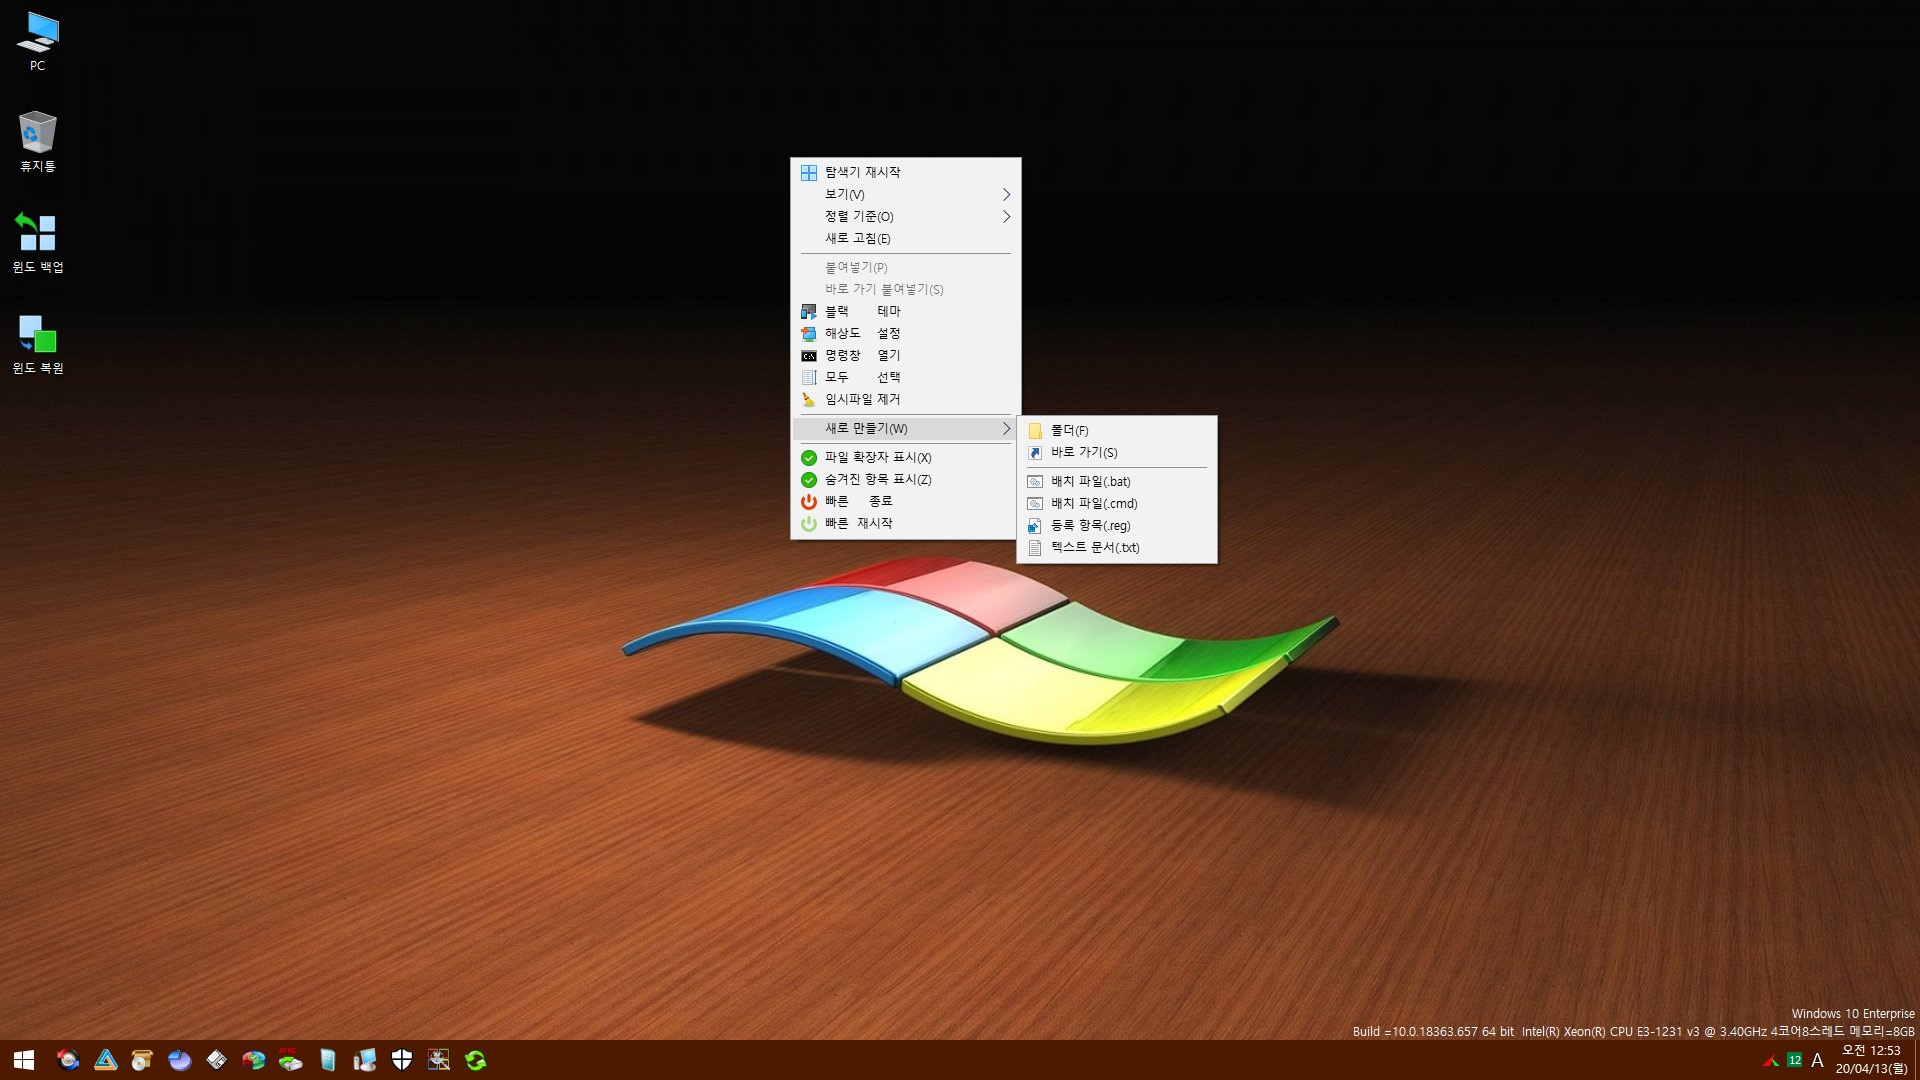Choose 새로 고침(E) menu entry
This screenshot has width=1920, height=1080.
(x=905, y=238)
